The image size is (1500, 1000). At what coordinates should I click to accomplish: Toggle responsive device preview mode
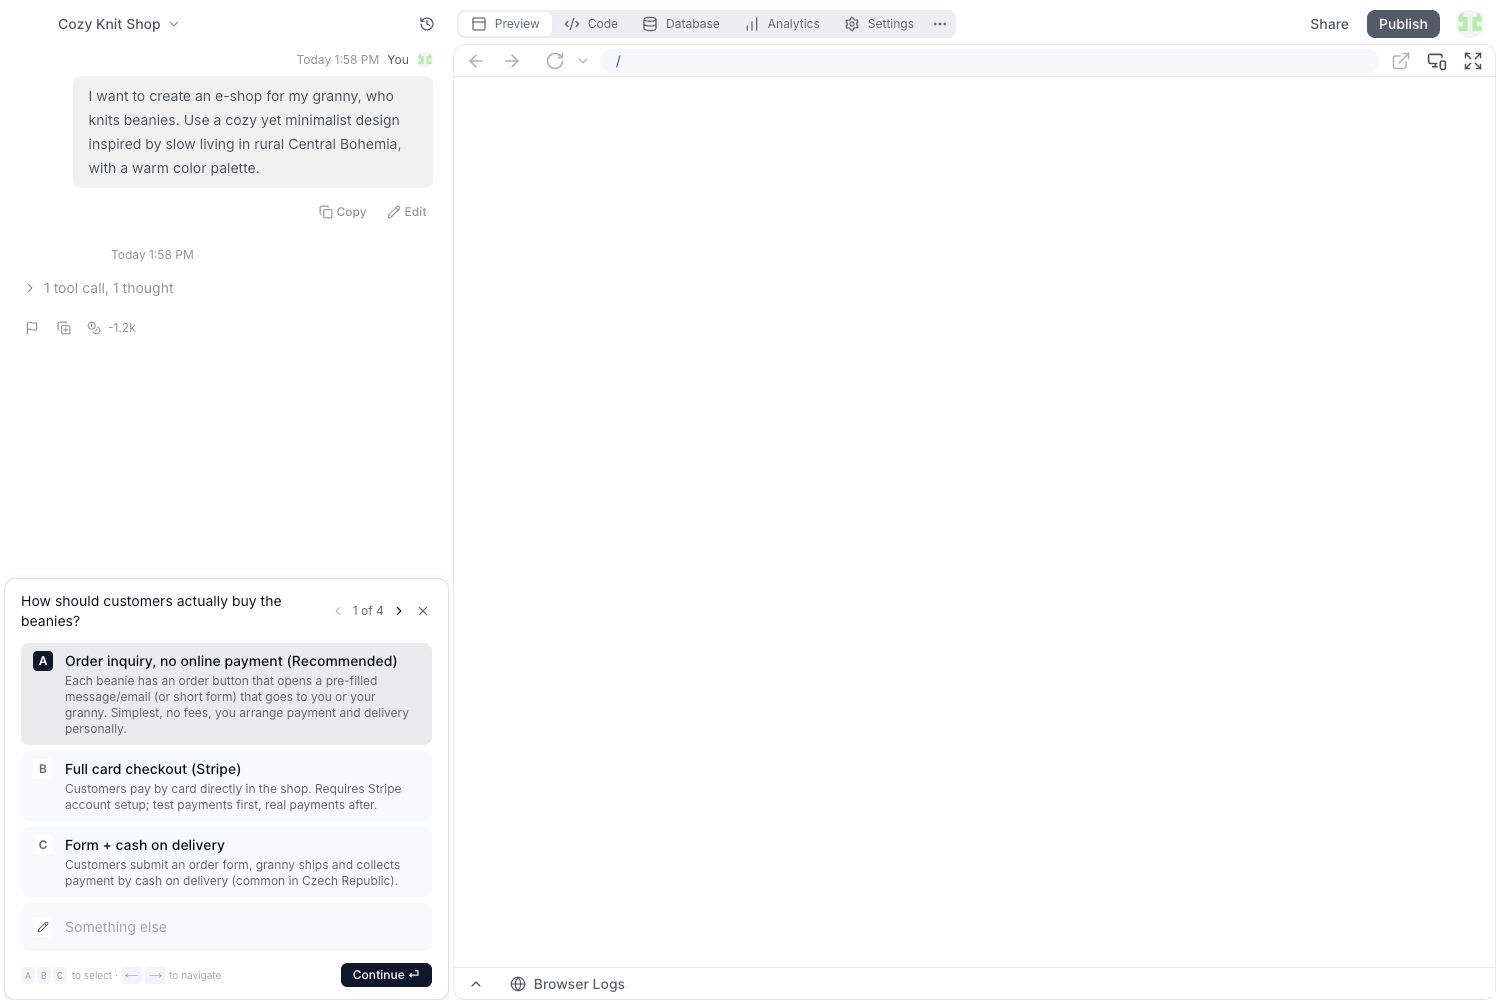pyautogui.click(x=1437, y=61)
